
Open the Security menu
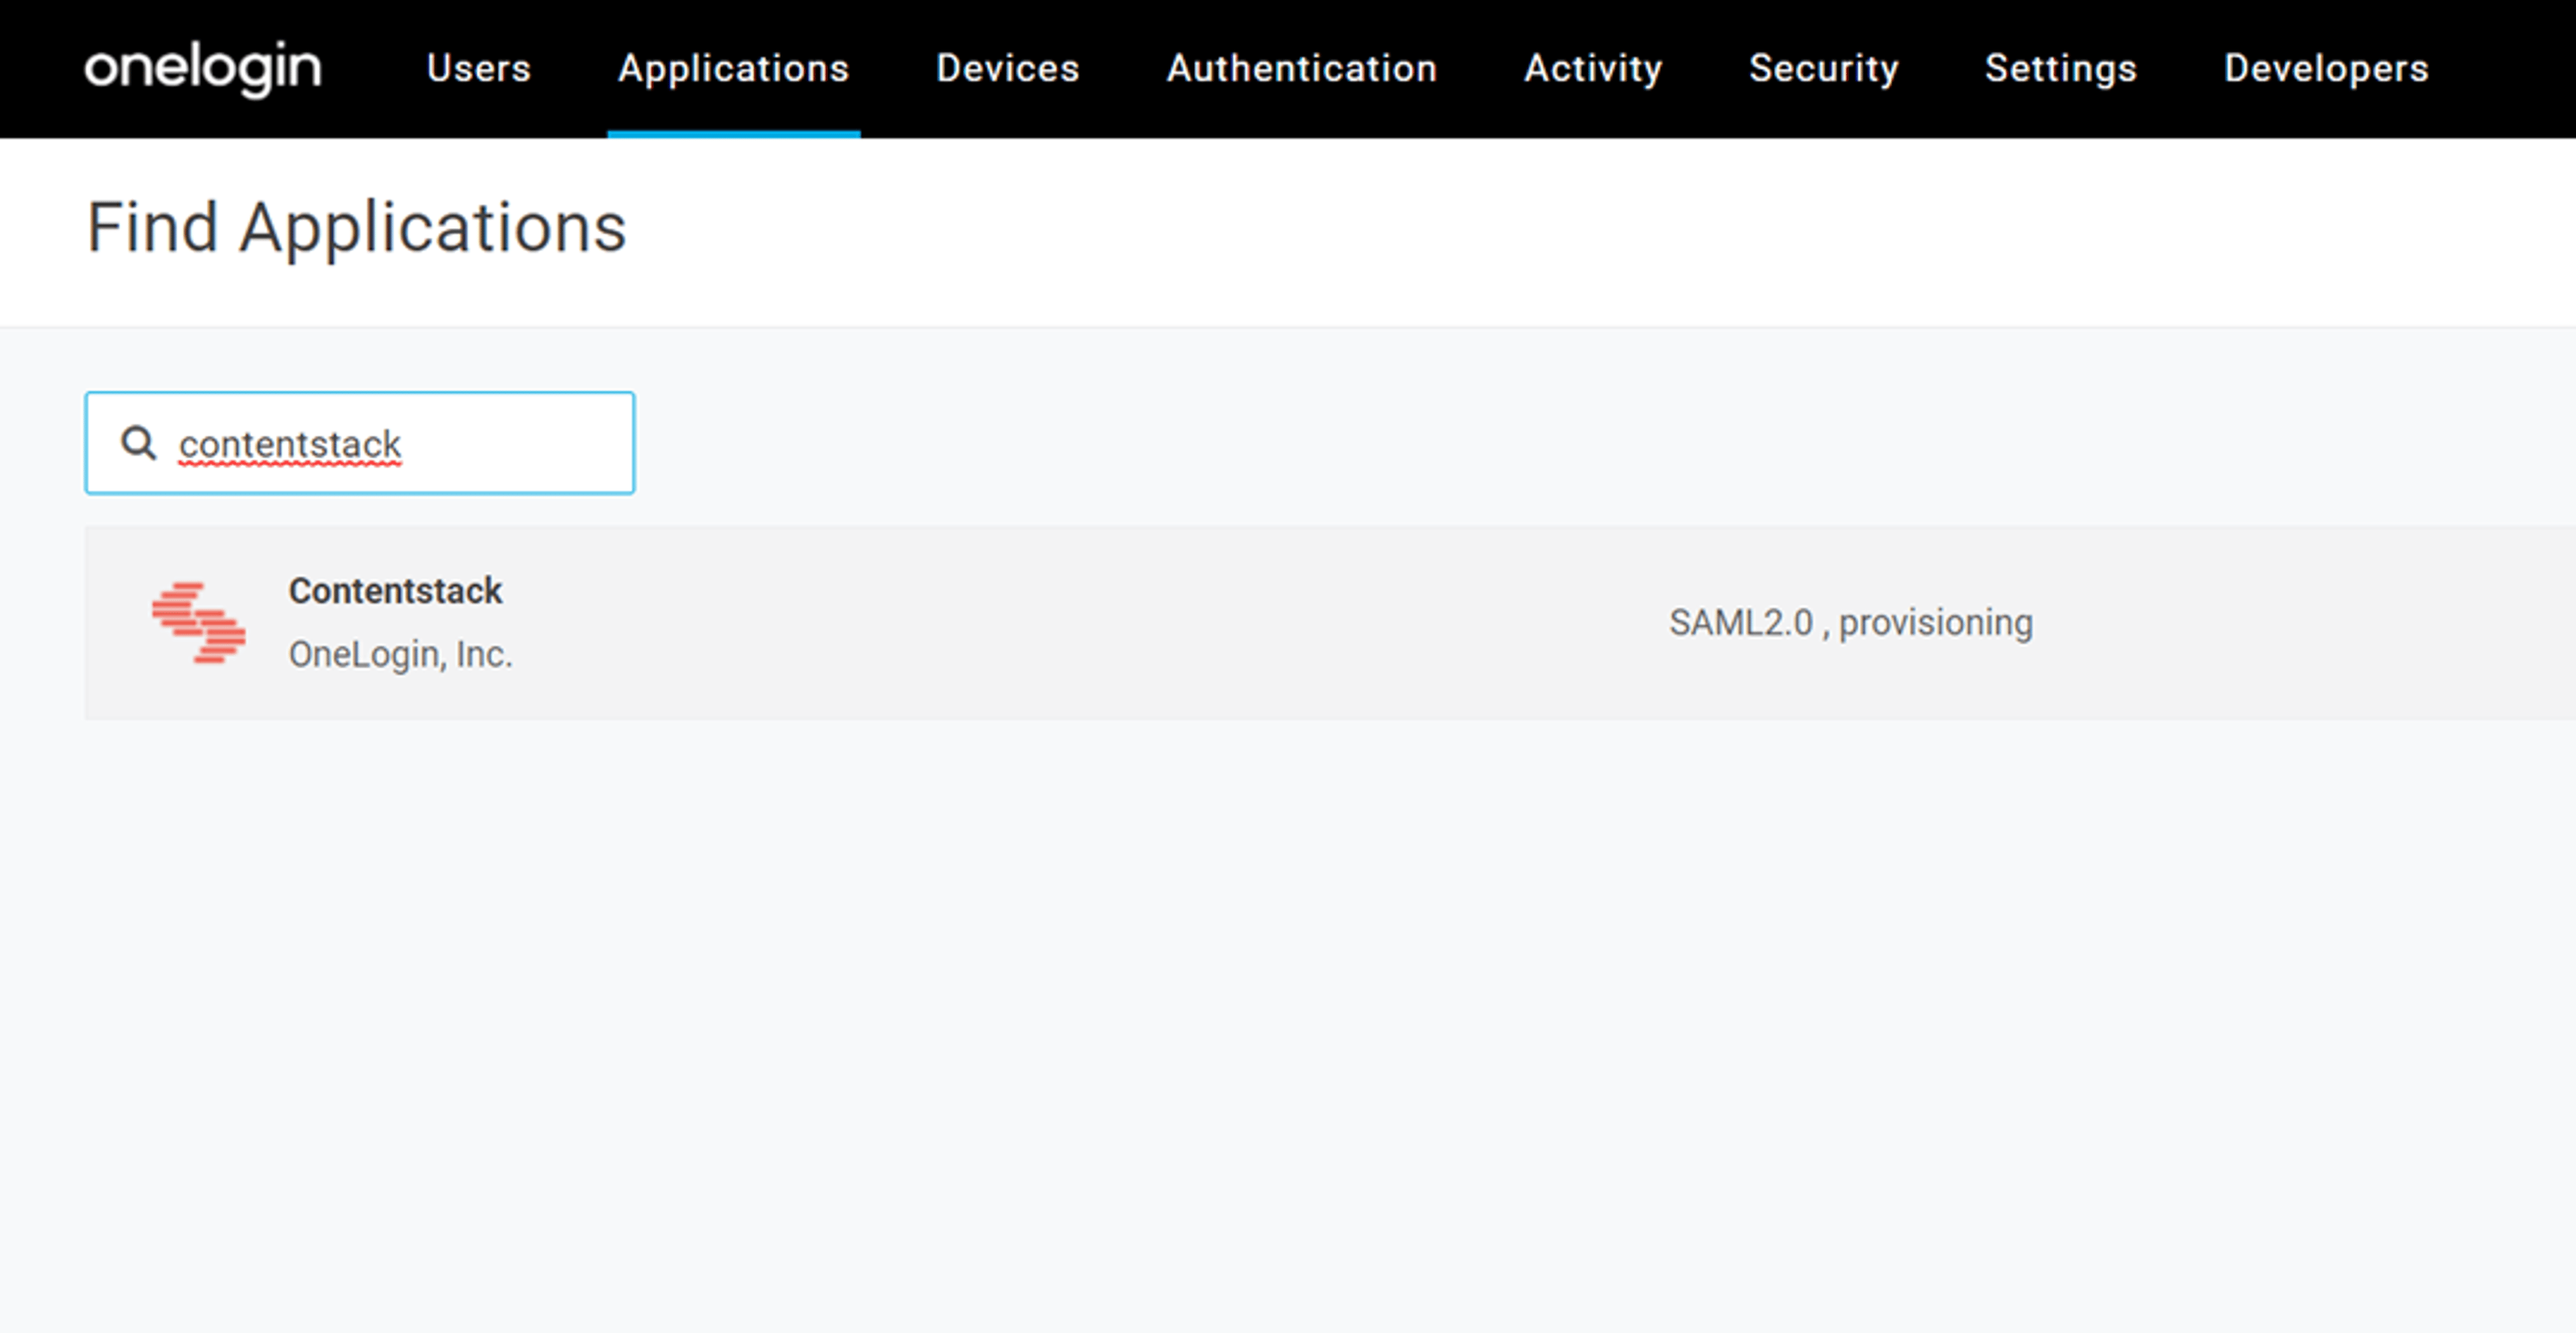coord(1823,68)
